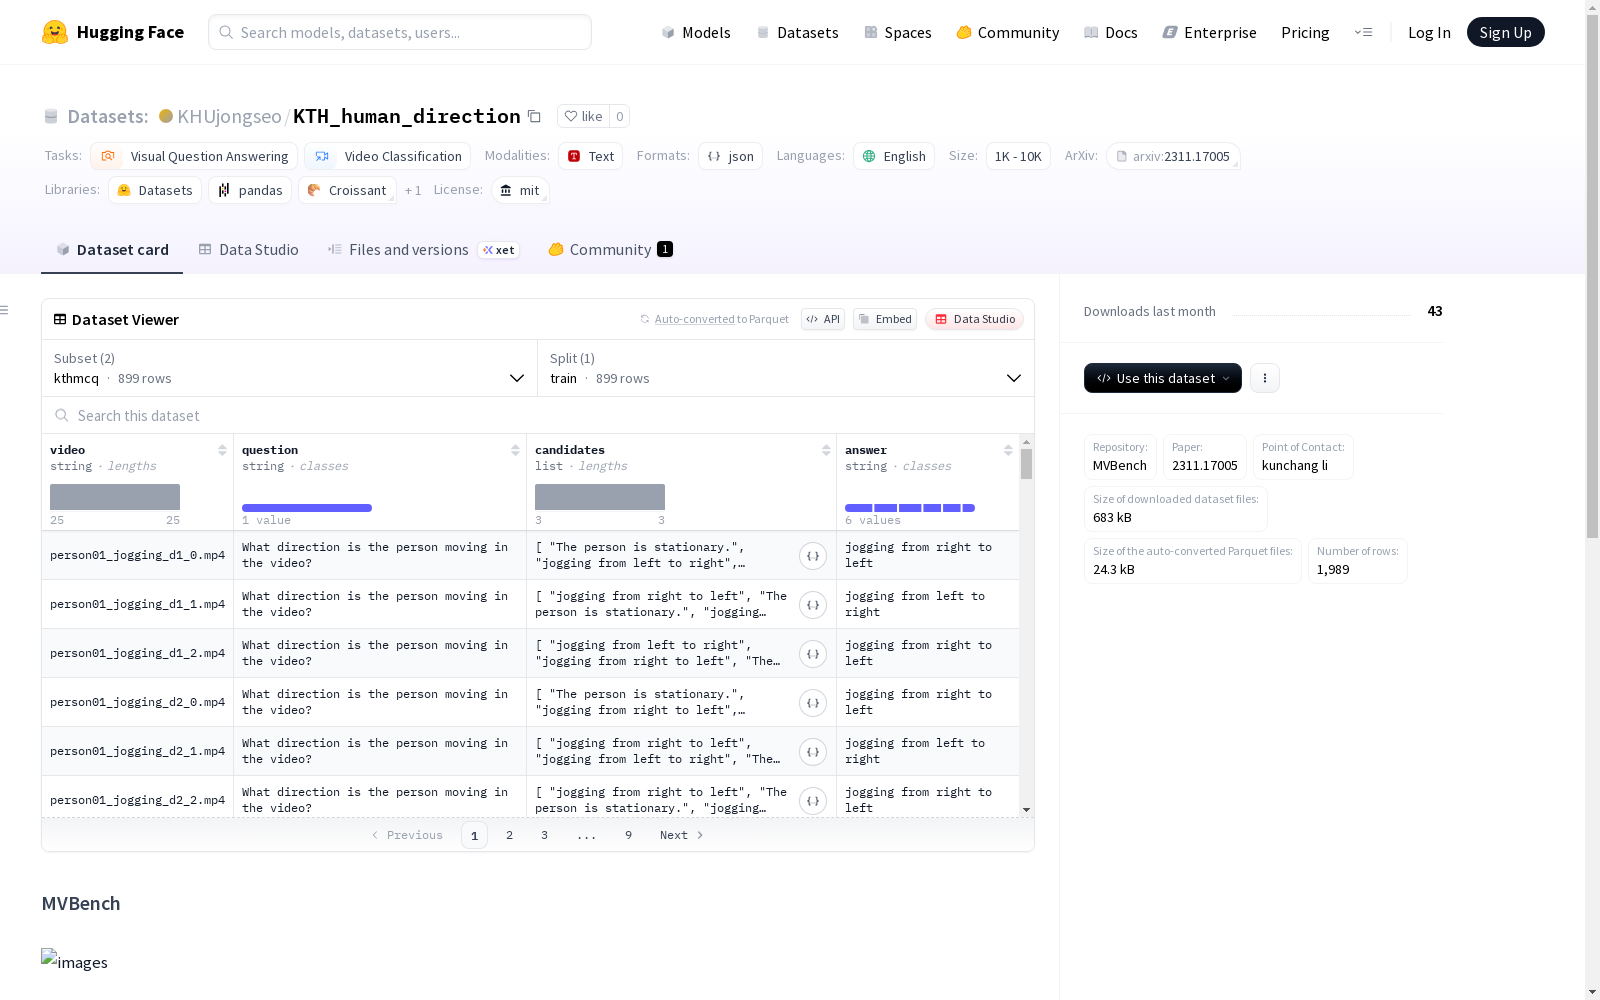The image size is (1600, 1000).
Task: Open Community in the top navigation
Action: (1007, 32)
